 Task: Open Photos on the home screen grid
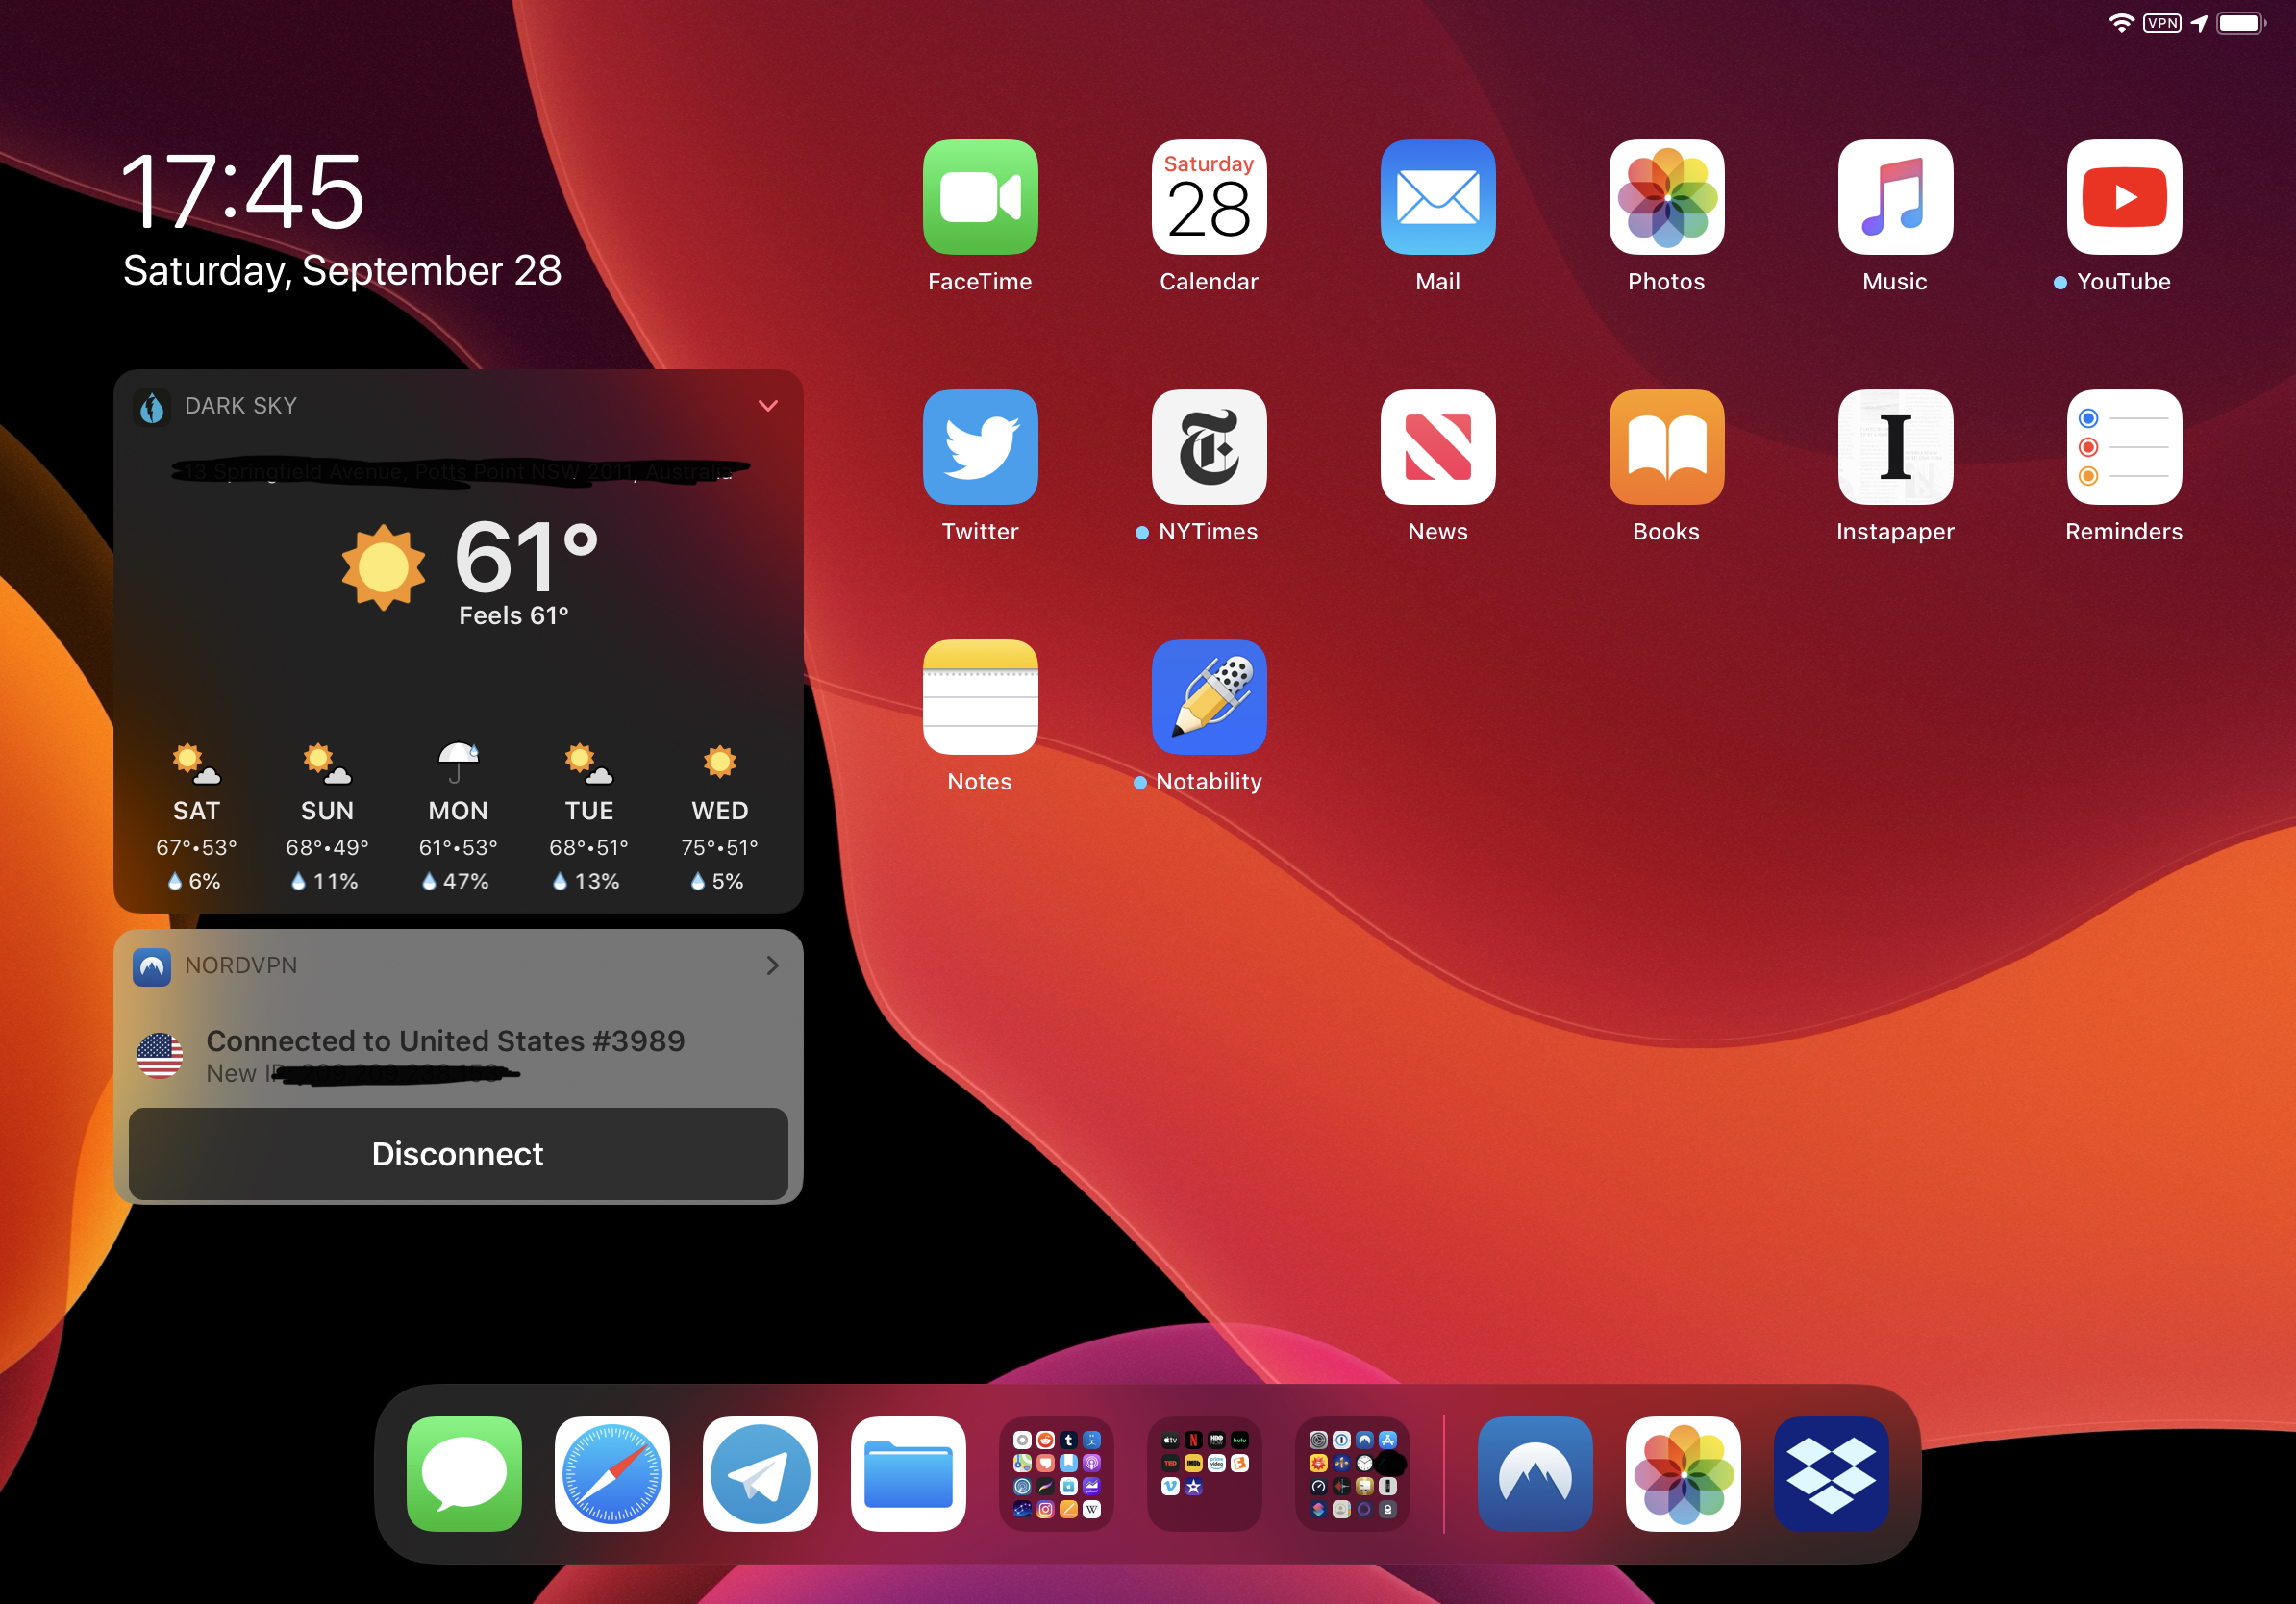pos(1667,197)
